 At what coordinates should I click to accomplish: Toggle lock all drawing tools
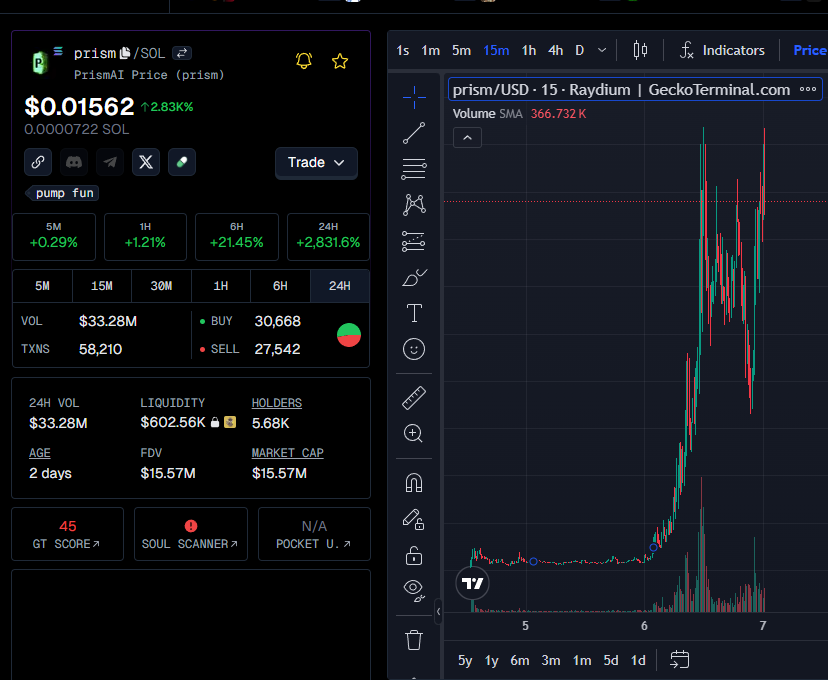414,555
